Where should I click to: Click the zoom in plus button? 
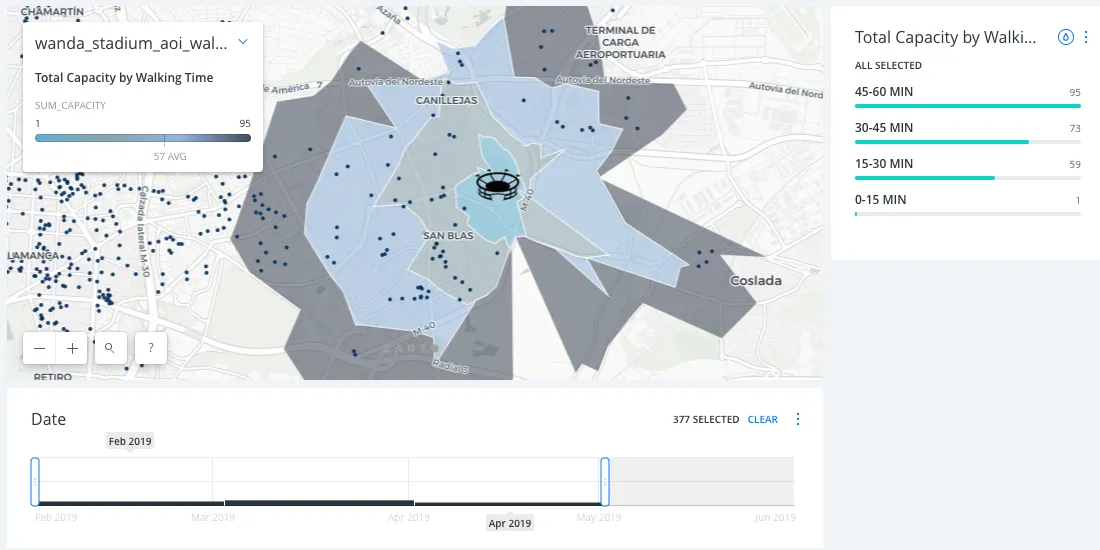point(73,348)
